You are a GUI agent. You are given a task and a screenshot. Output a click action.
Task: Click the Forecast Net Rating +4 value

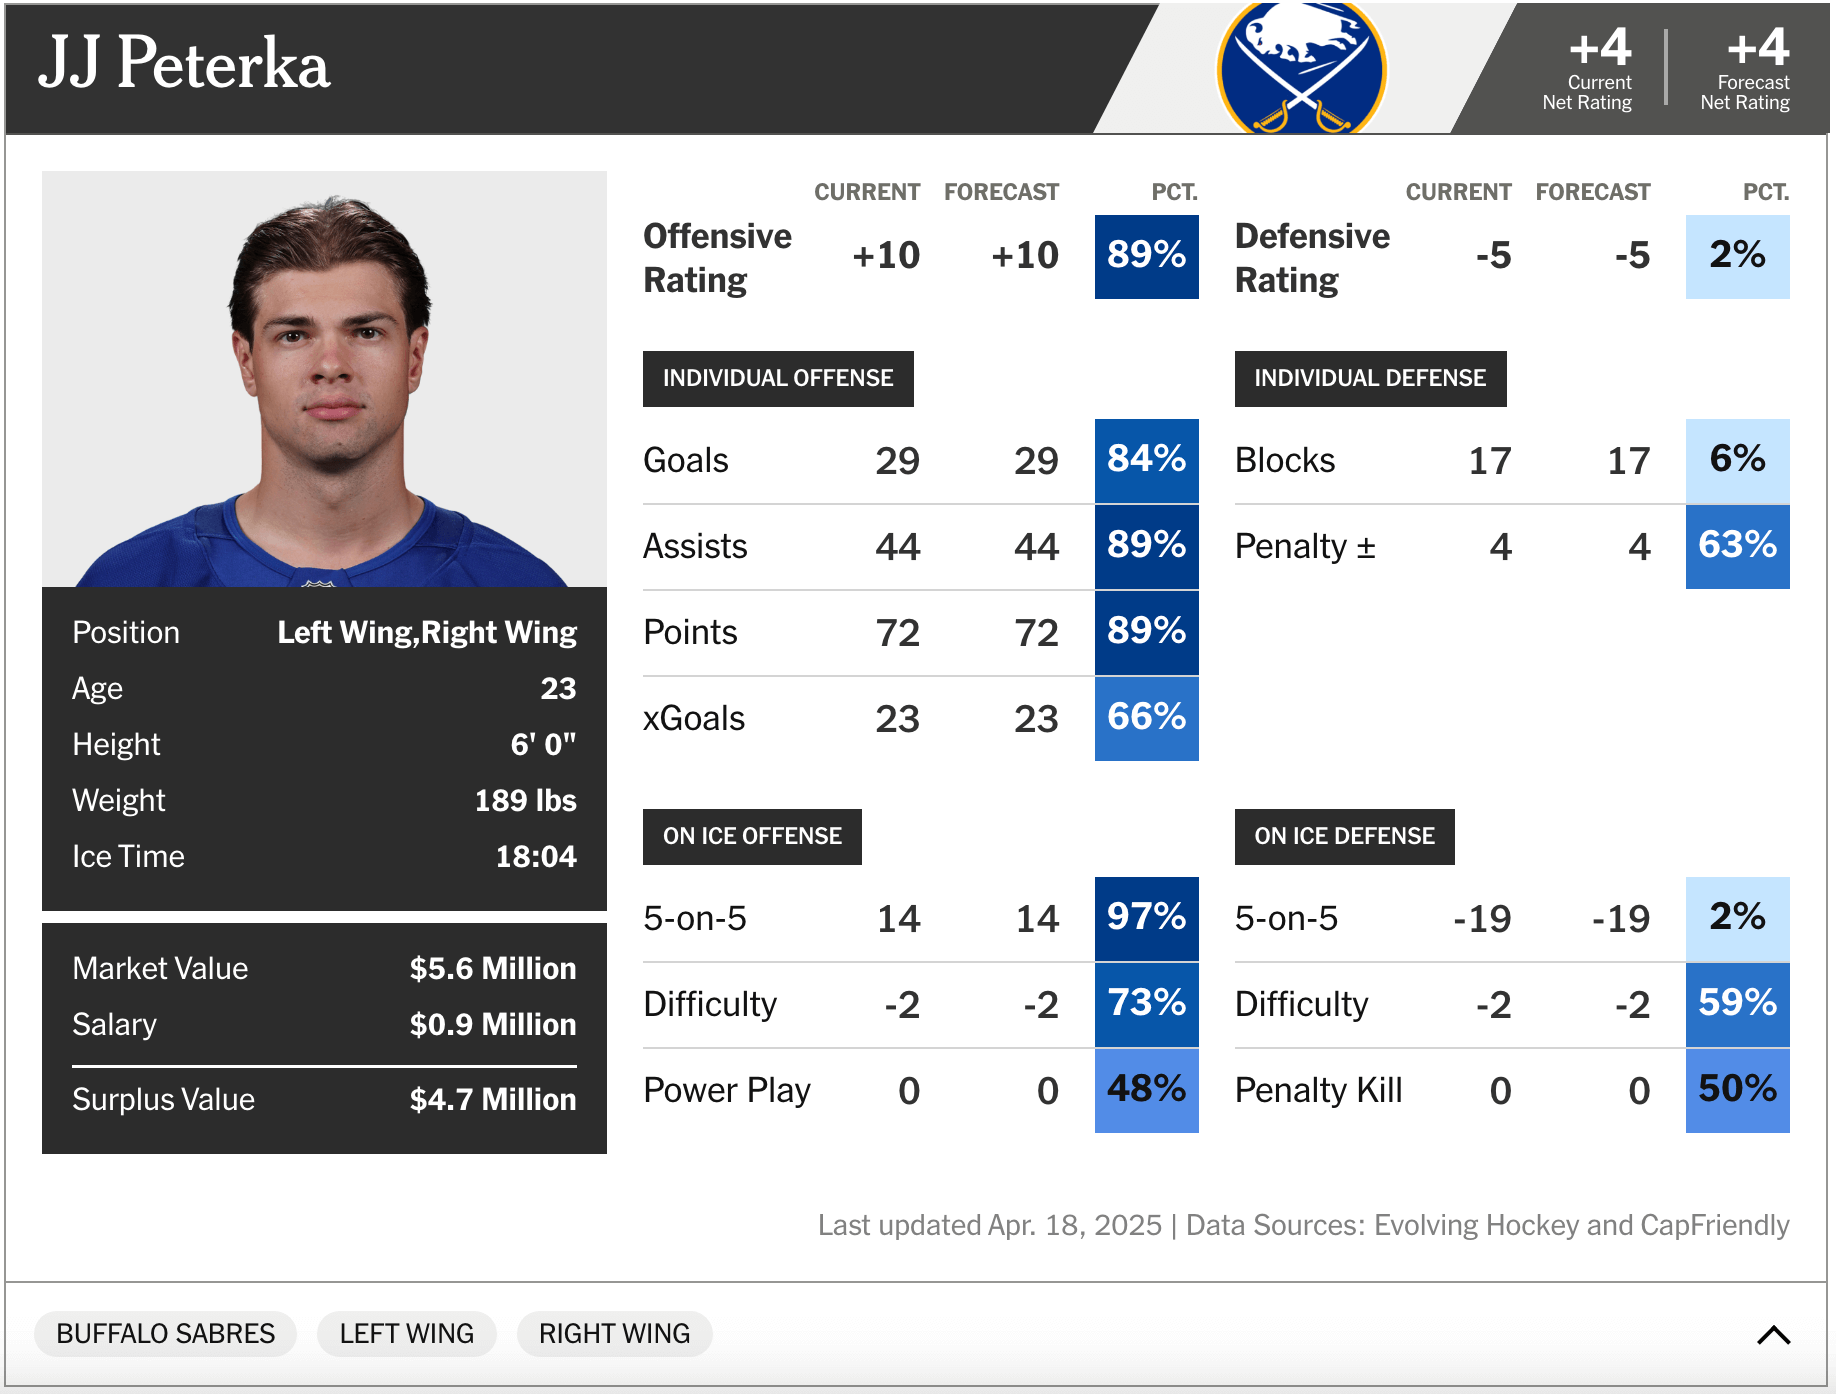pos(1757,47)
